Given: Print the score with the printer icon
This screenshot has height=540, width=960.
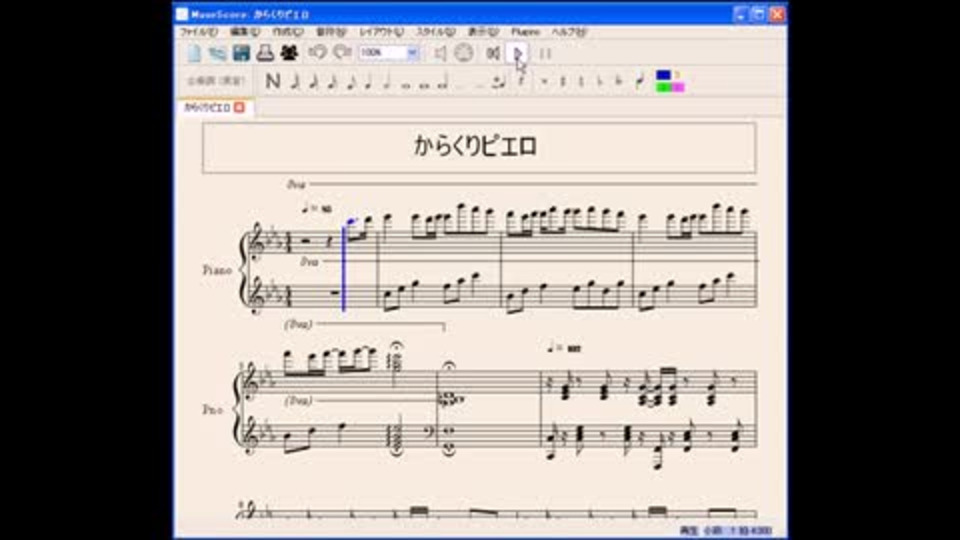Looking at the screenshot, I should (265, 53).
